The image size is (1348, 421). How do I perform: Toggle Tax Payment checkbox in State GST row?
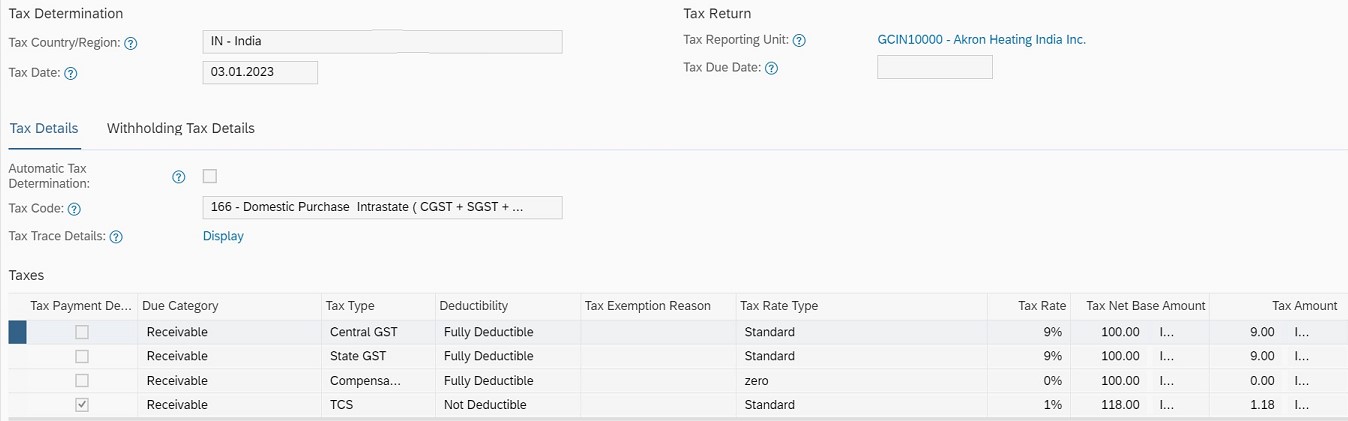[82, 356]
